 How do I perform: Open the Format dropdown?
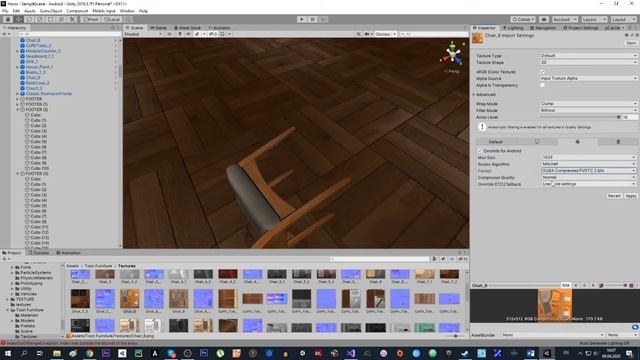[588, 171]
